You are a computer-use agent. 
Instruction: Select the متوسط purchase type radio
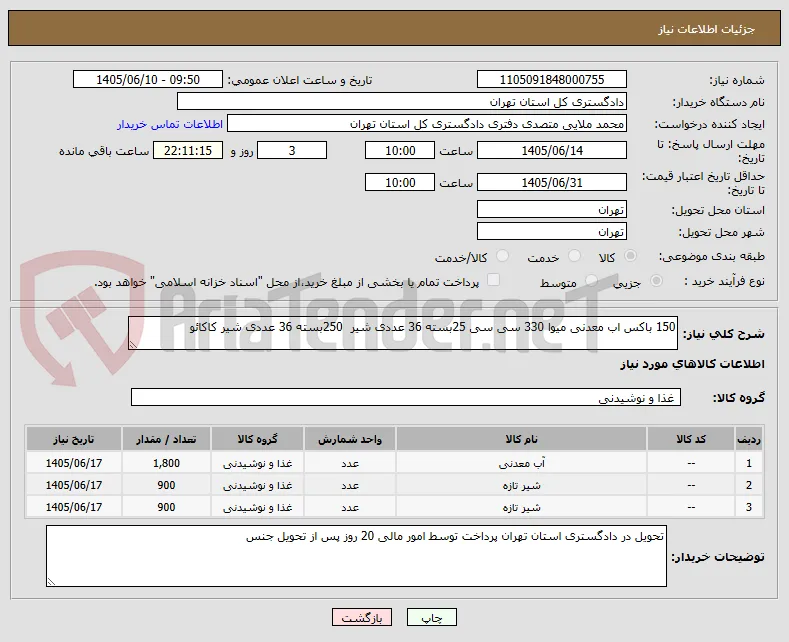pos(592,281)
